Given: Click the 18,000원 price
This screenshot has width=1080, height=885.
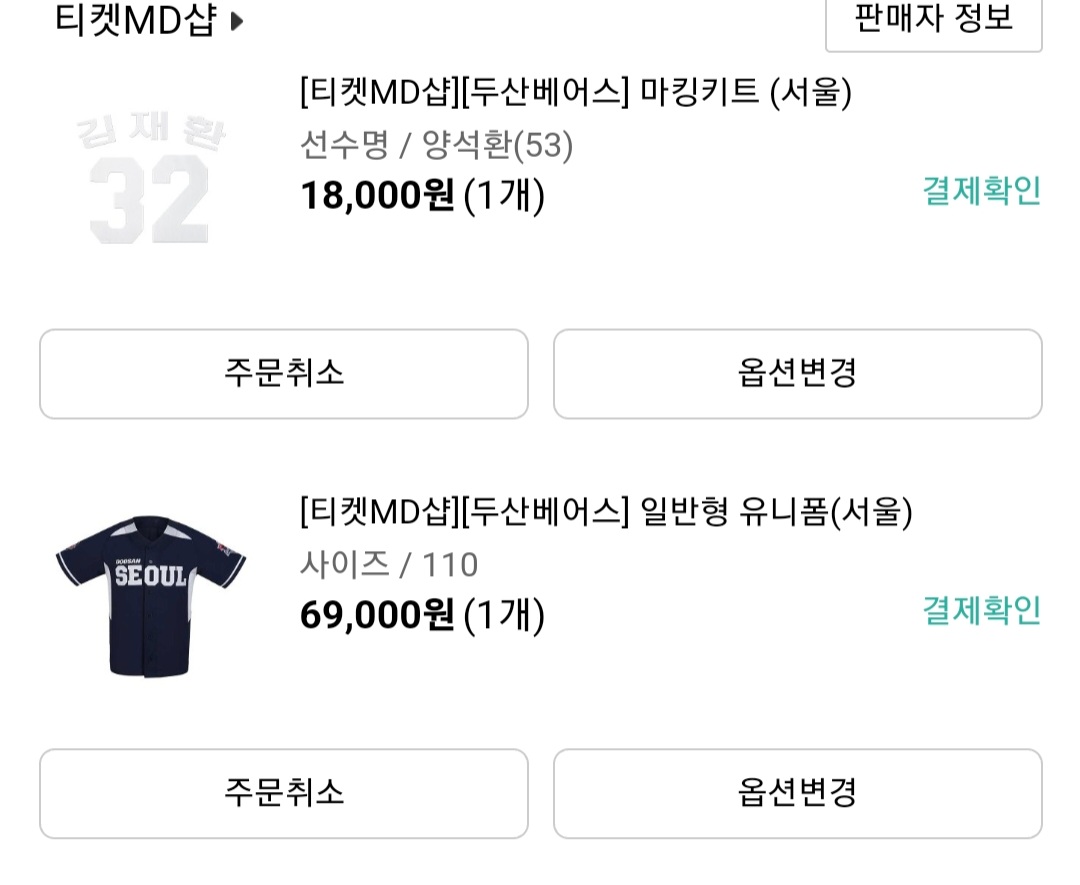Looking at the screenshot, I should 377,195.
